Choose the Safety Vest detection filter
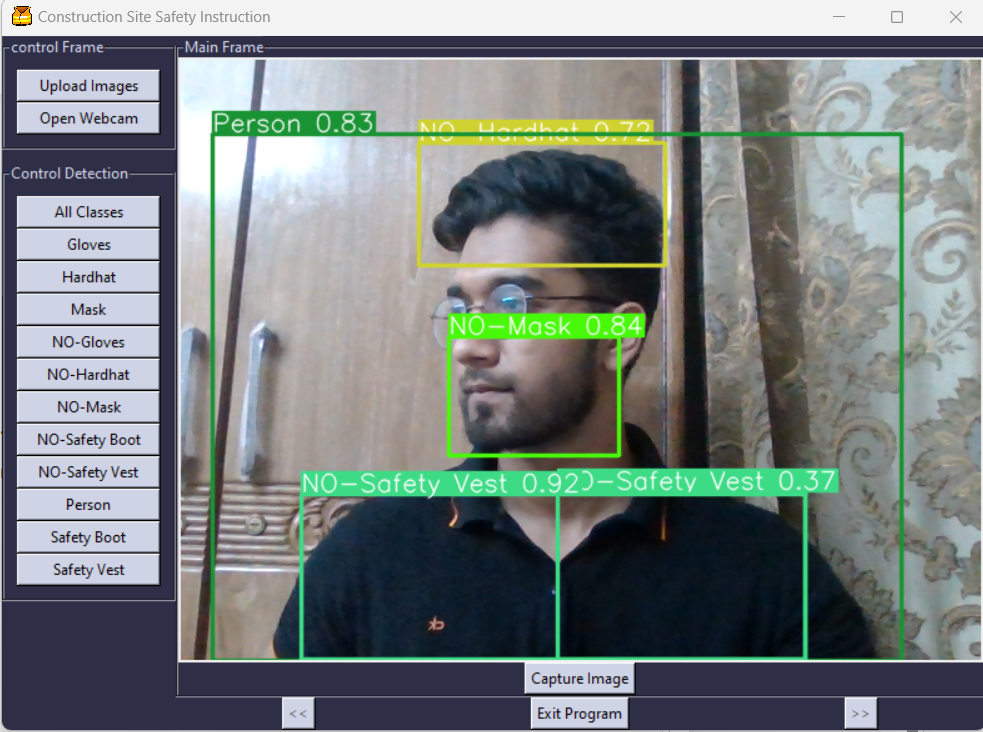983x732 pixels. click(87, 569)
